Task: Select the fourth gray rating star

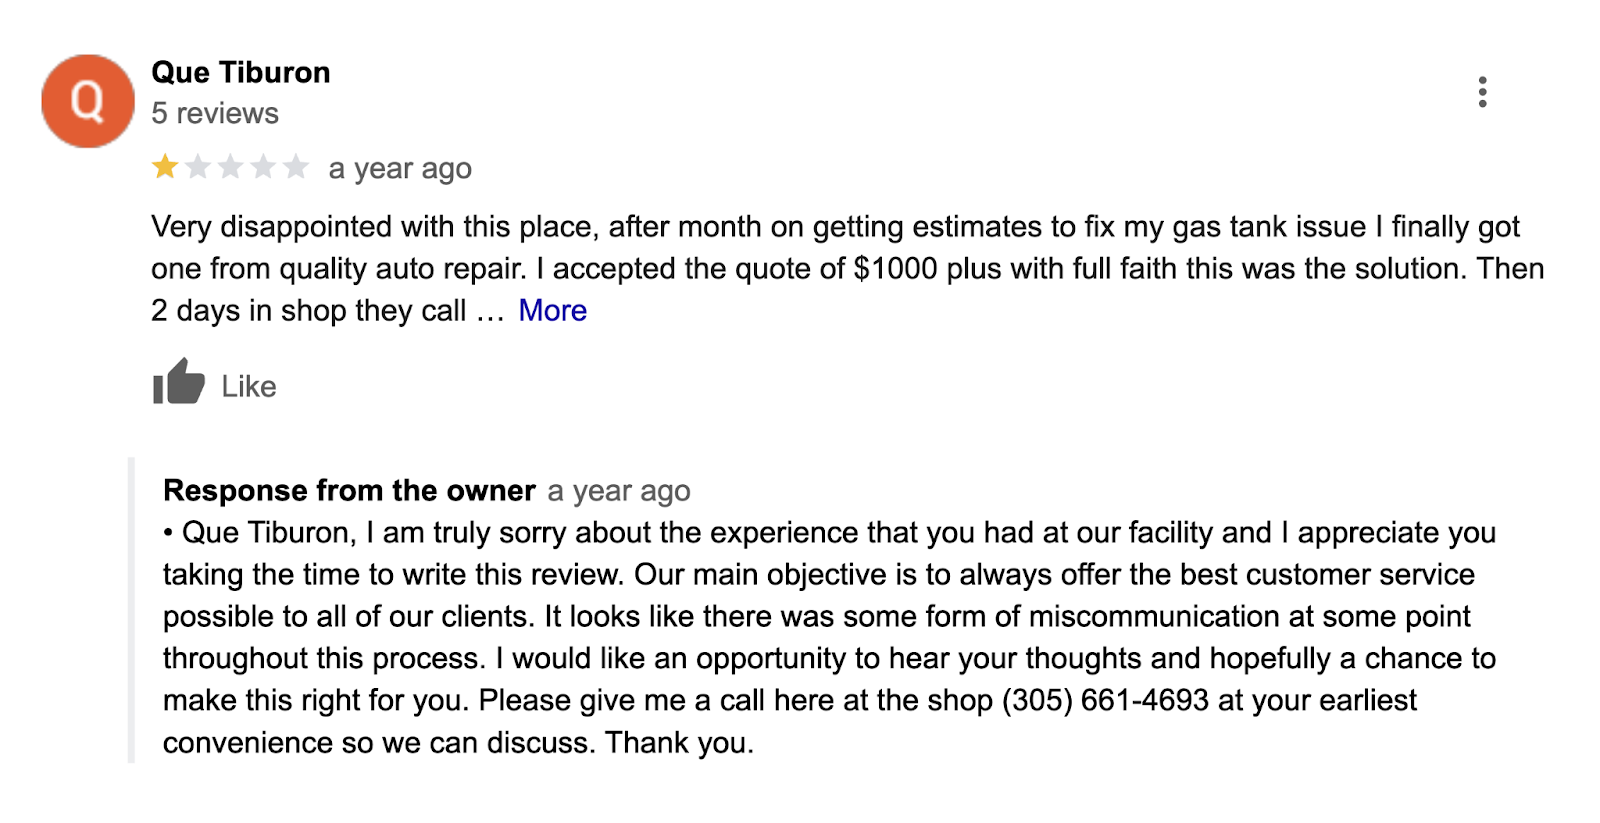Action: point(262,167)
